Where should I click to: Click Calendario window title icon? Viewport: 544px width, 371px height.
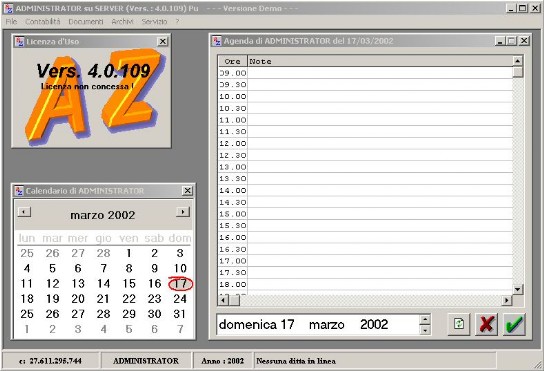19,191
